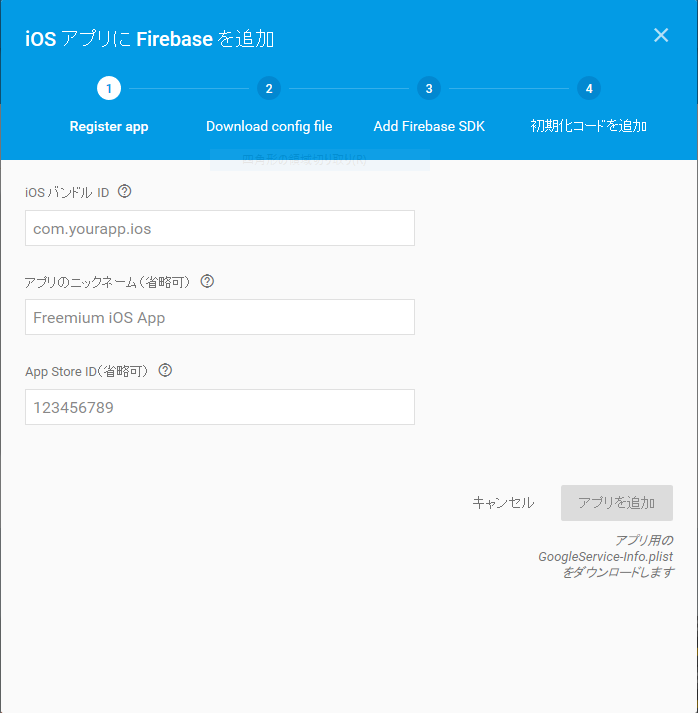
Task: Click the dialog title iOS アプリに Firebase を追加
Action: point(149,39)
